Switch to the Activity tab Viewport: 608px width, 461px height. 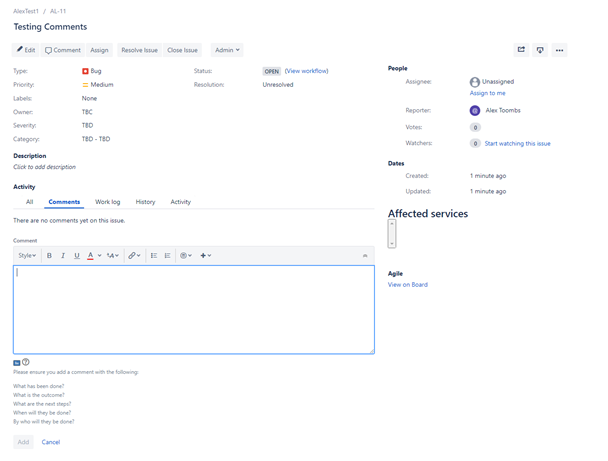pyautogui.click(x=181, y=202)
